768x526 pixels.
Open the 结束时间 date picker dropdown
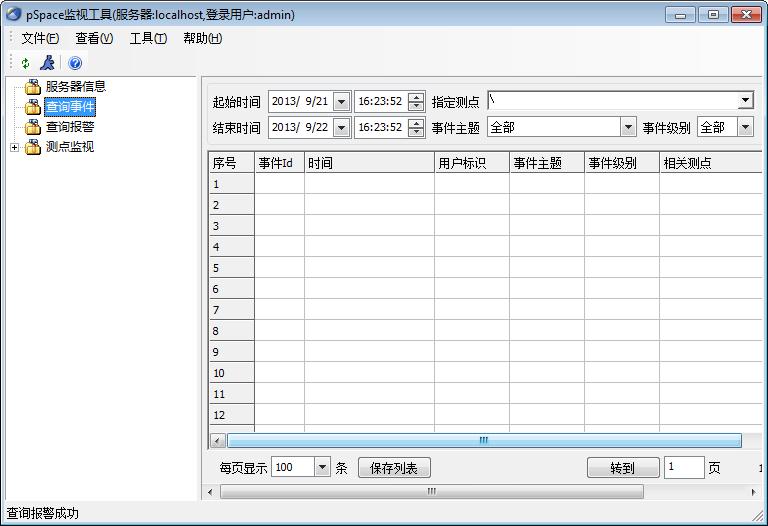[342, 127]
